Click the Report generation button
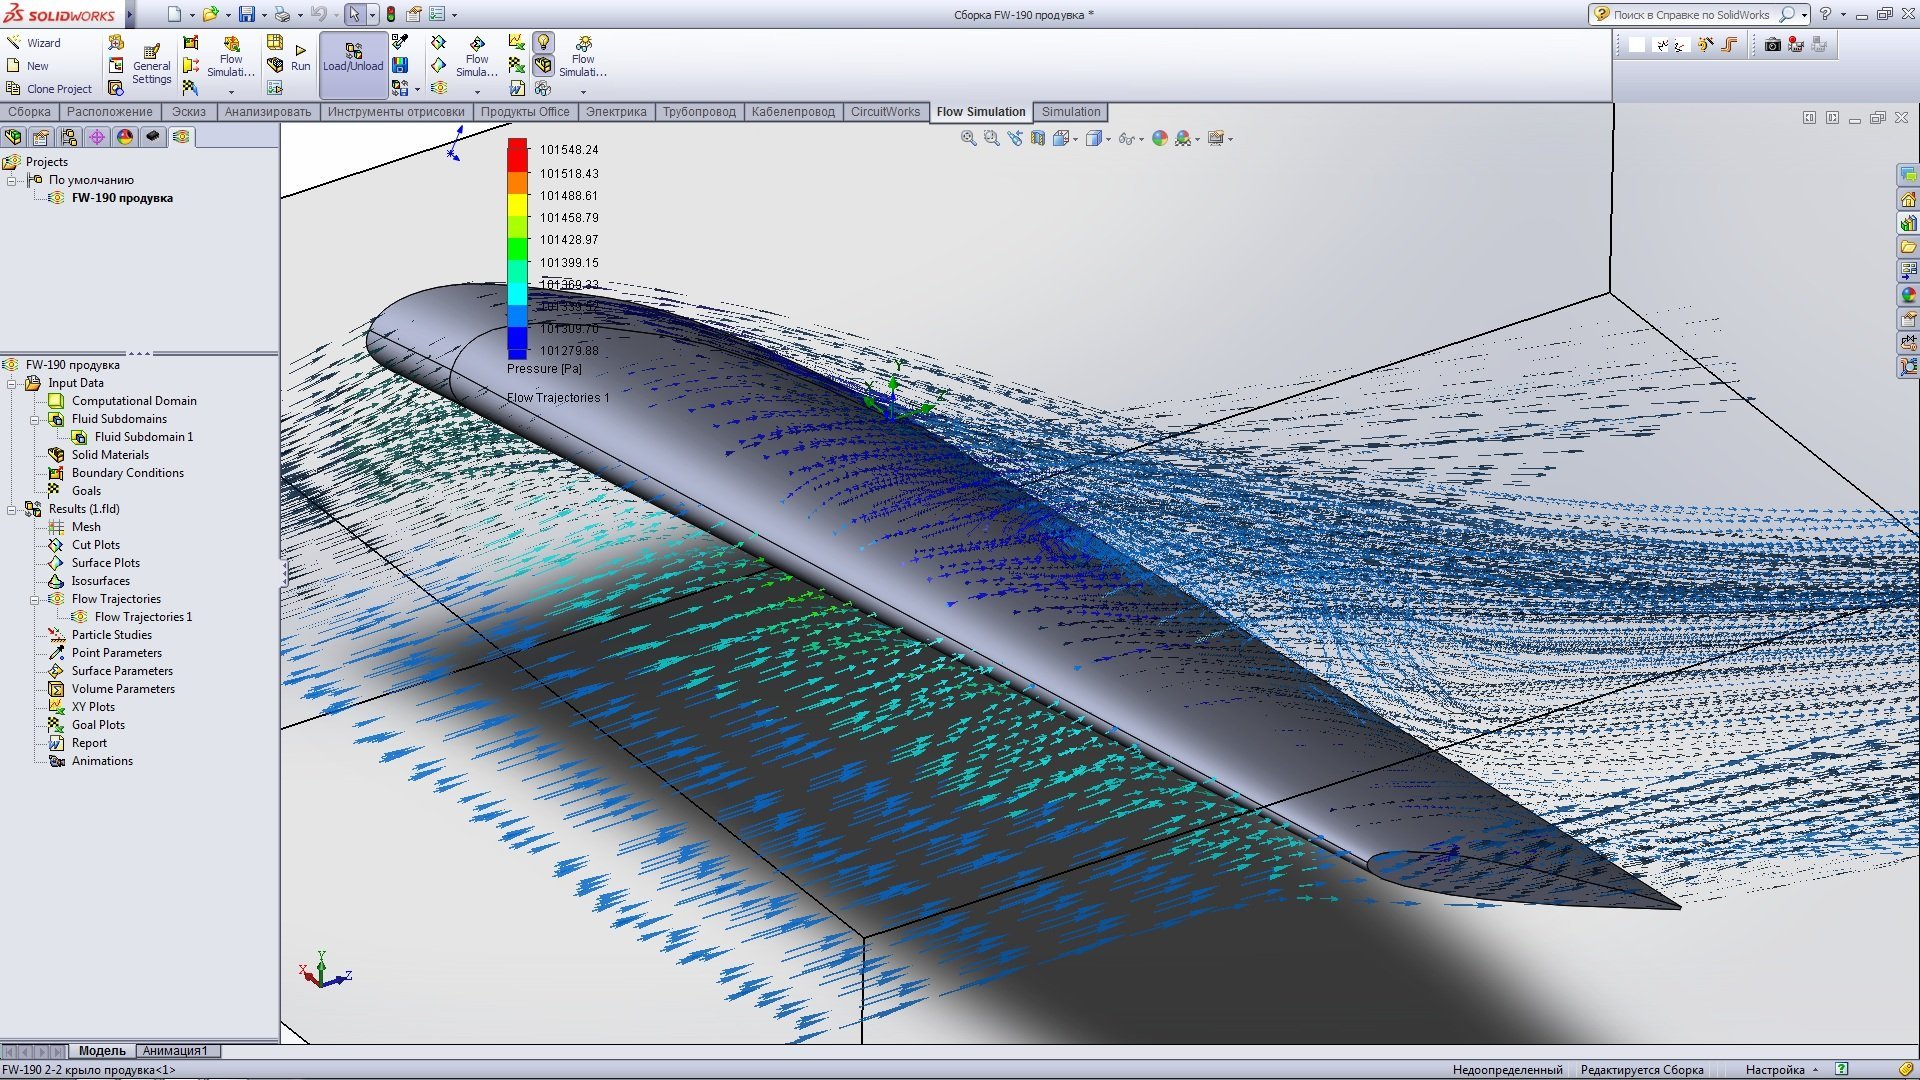Viewport: 1920px width, 1080px height. click(x=88, y=742)
